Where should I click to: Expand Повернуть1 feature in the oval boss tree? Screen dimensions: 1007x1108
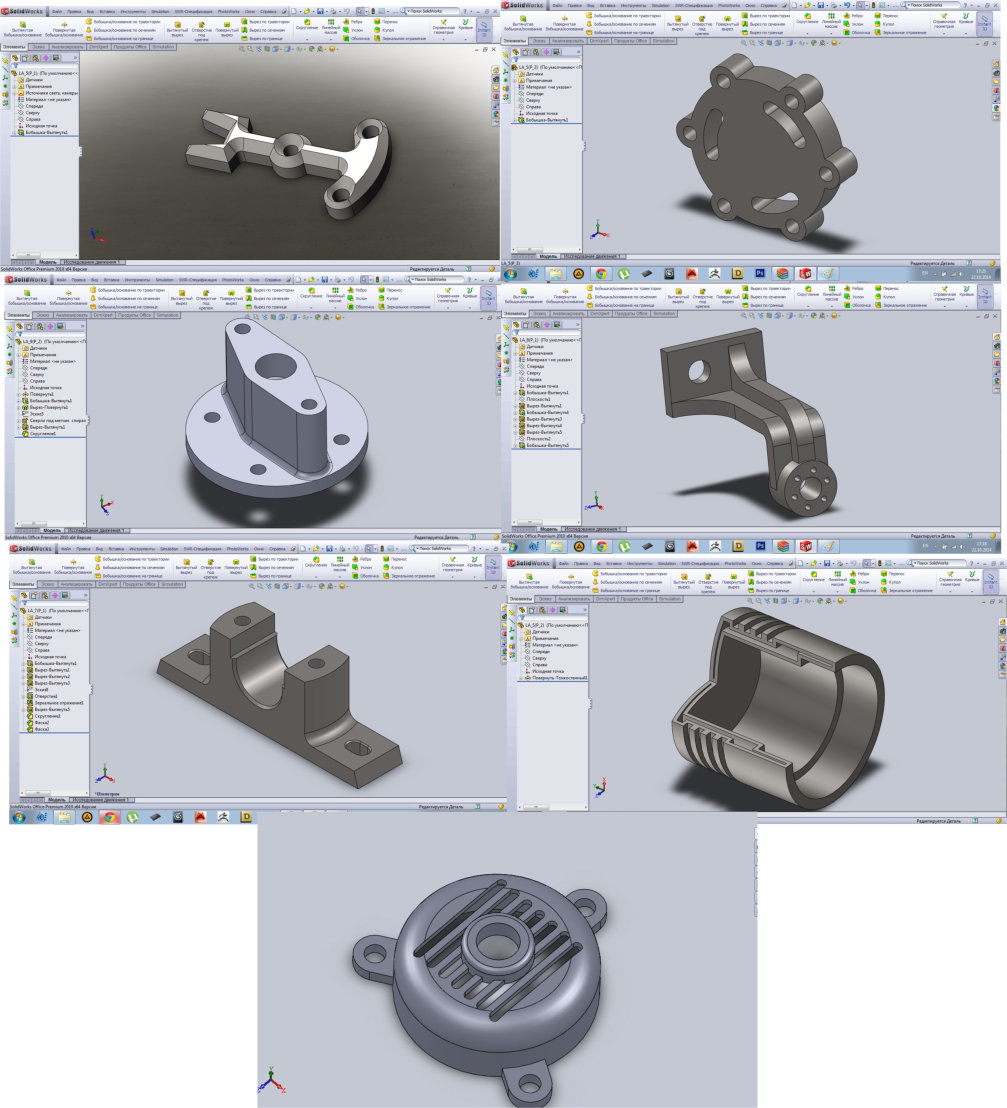tap(19, 394)
